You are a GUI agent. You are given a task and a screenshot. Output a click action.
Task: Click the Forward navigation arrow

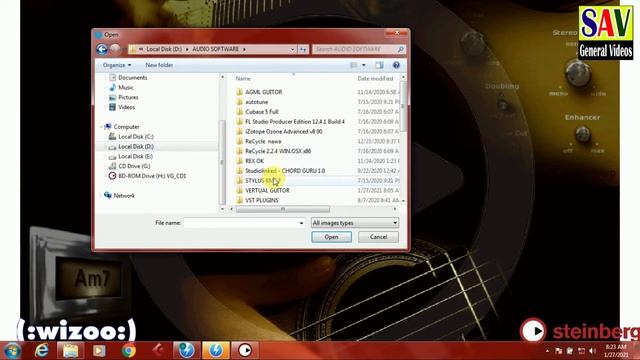click(116, 49)
